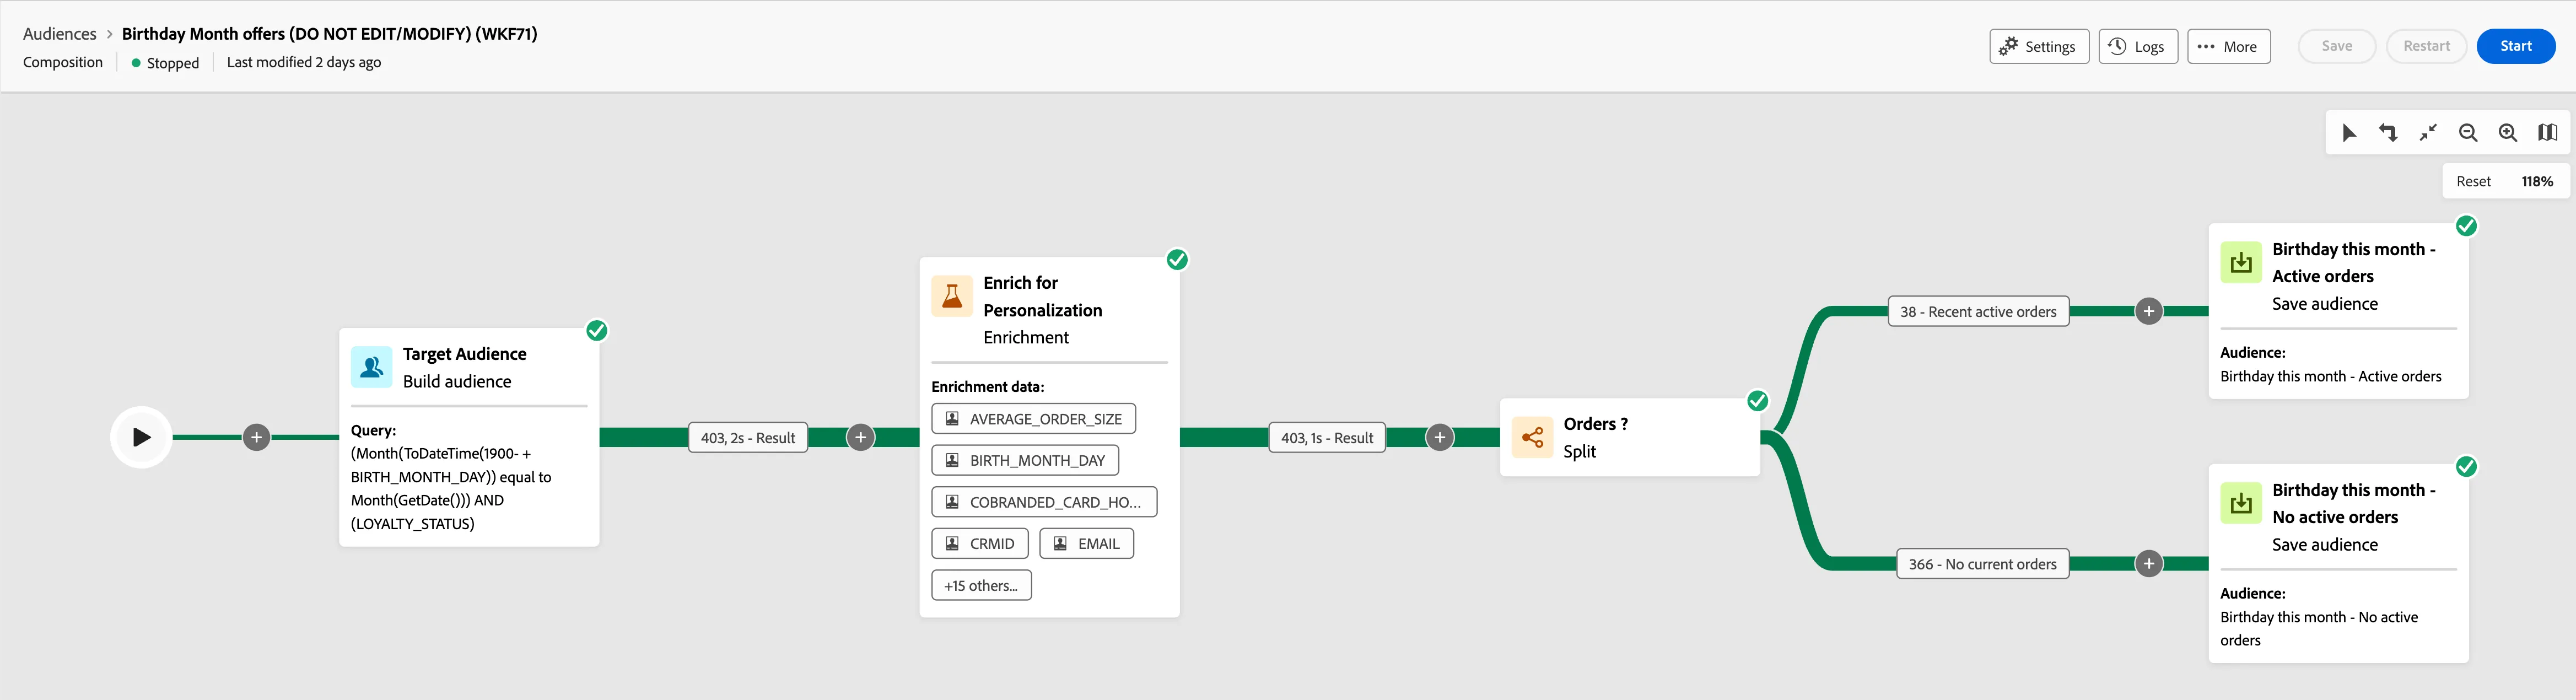2576x700 pixels.
Task: Click the Stopped status indicator
Action: (165, 62)
